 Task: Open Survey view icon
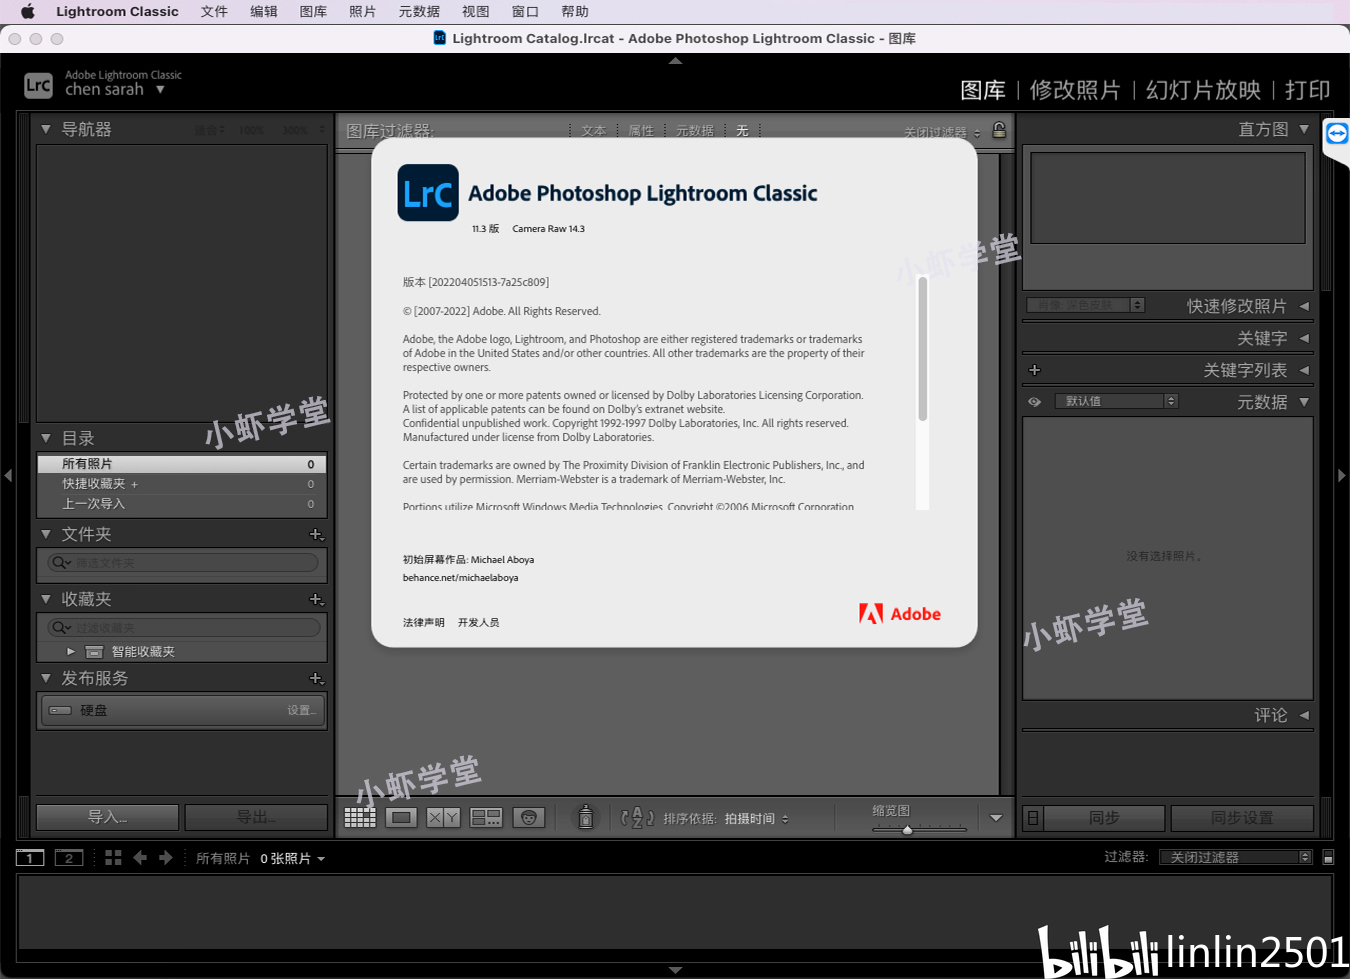486,818
